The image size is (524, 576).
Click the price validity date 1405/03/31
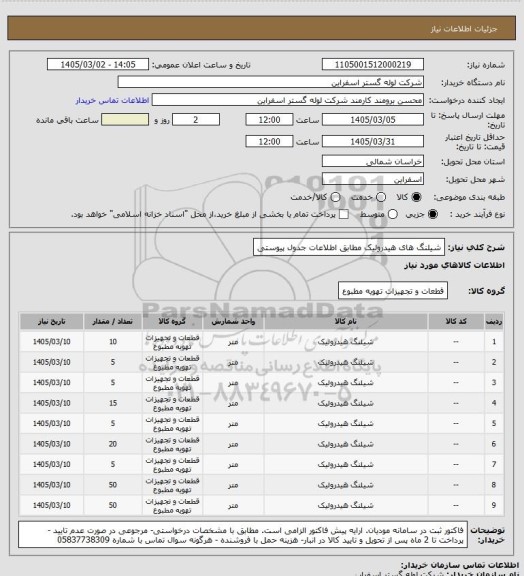click(373, 141)
